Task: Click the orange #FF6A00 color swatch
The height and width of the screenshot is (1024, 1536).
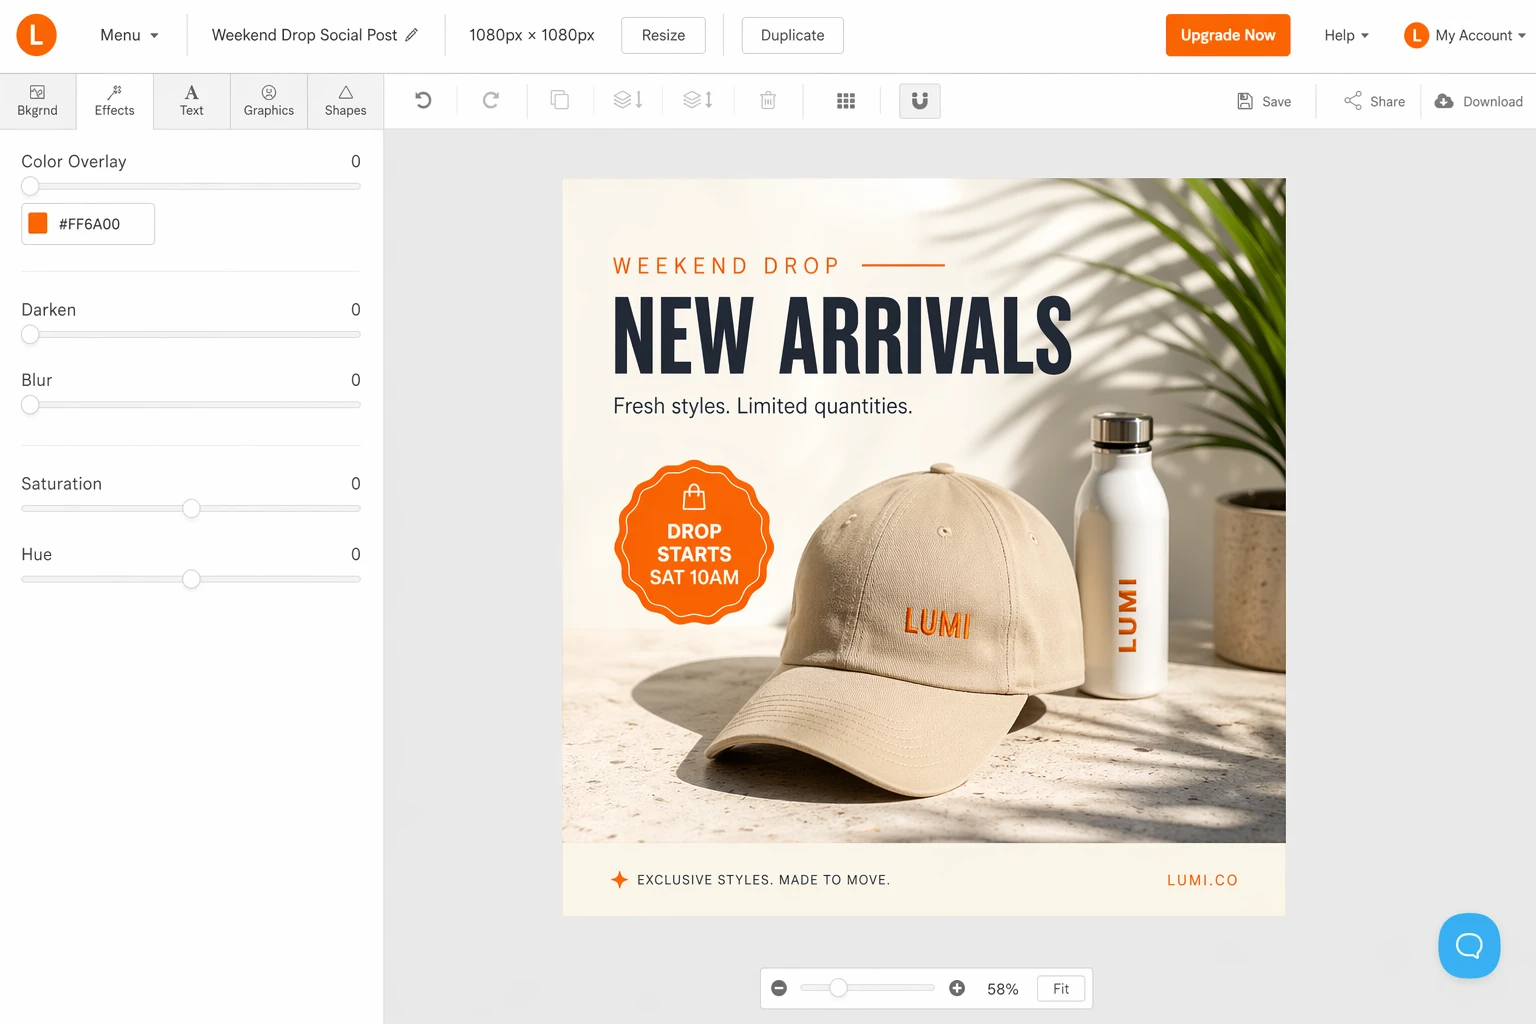Action: [38, 223]
